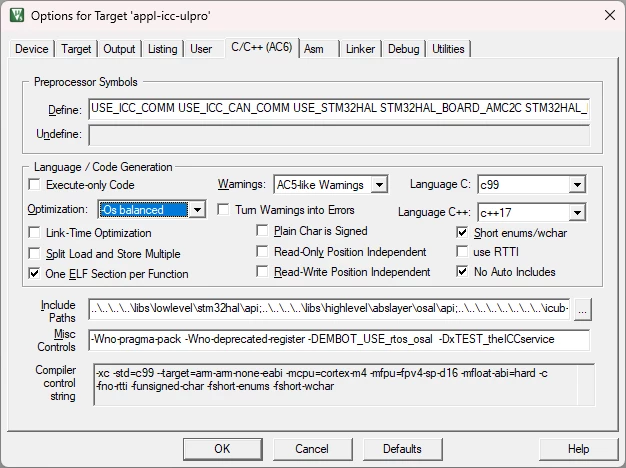Go to the Debug tab

(x=404, y=49)
